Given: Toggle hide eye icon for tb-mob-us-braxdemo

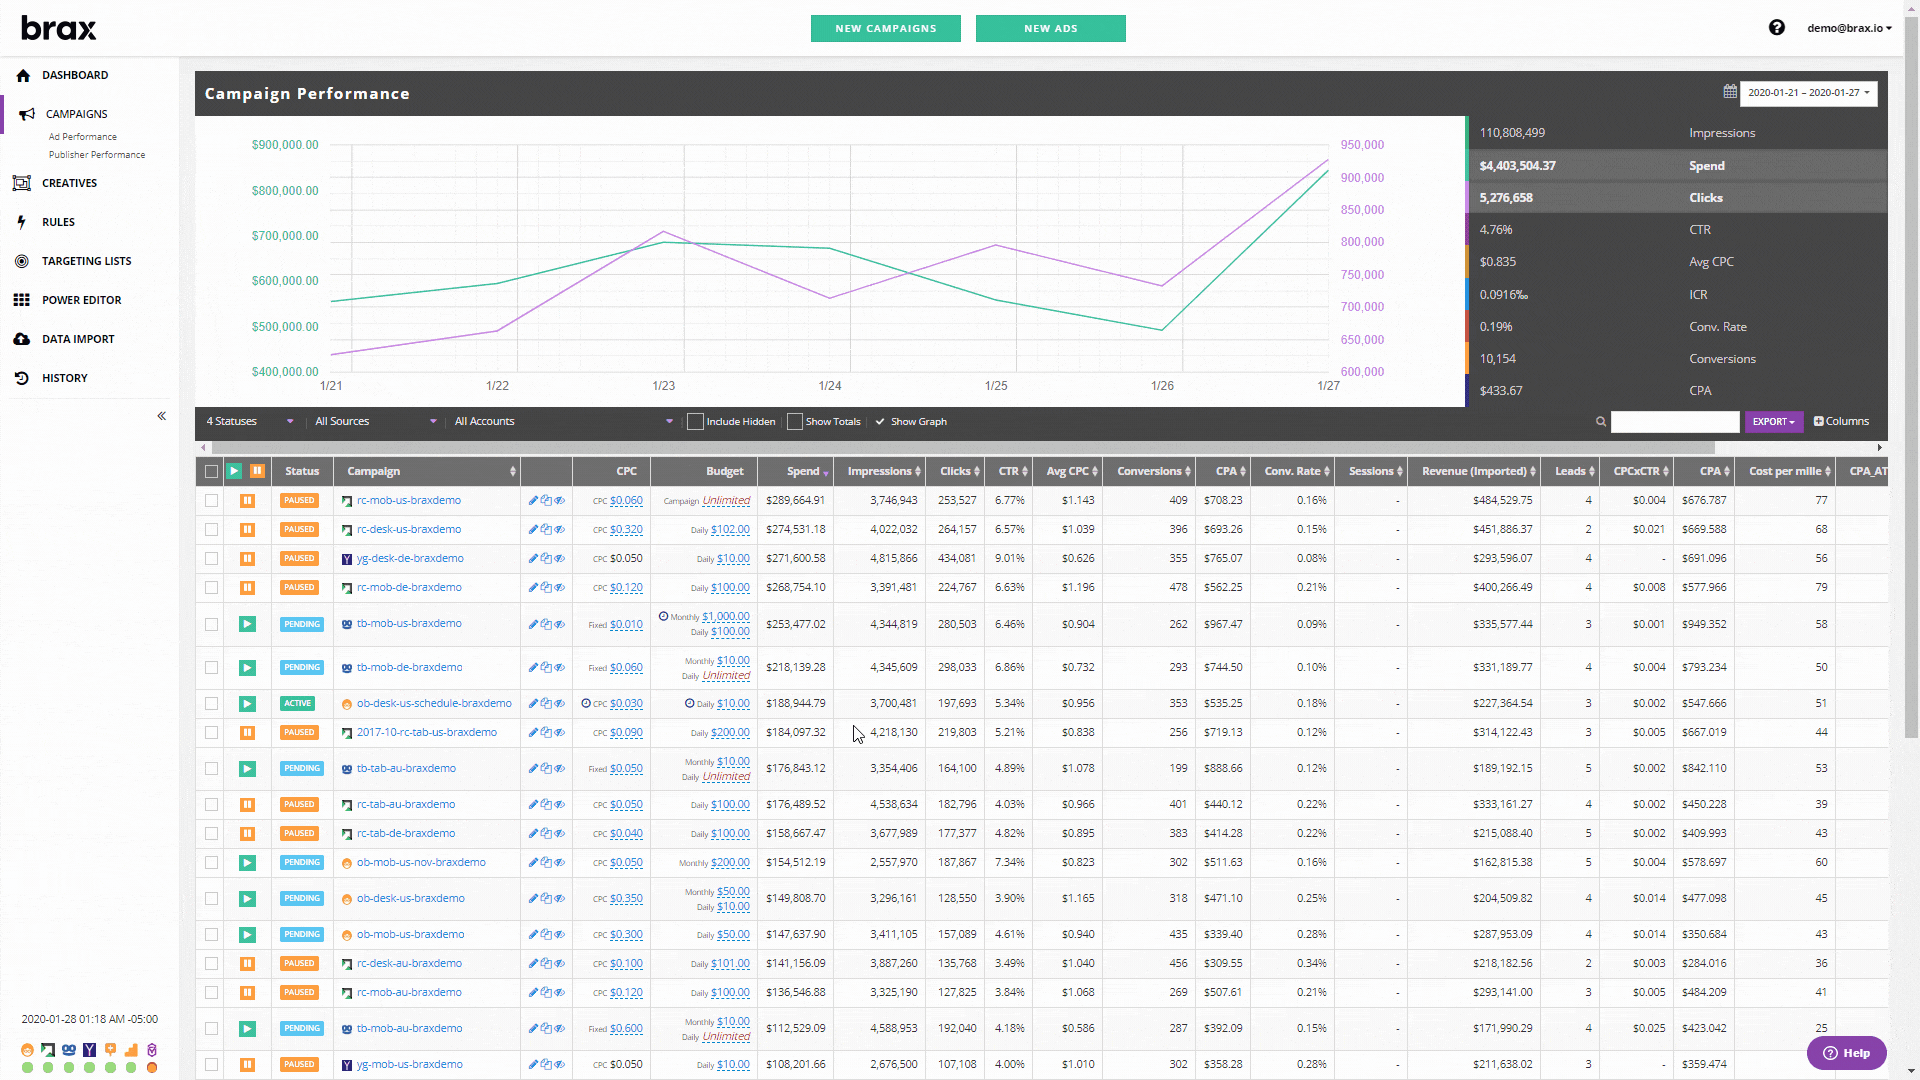Looking at the screenshot, I should [x=560, y=624].
